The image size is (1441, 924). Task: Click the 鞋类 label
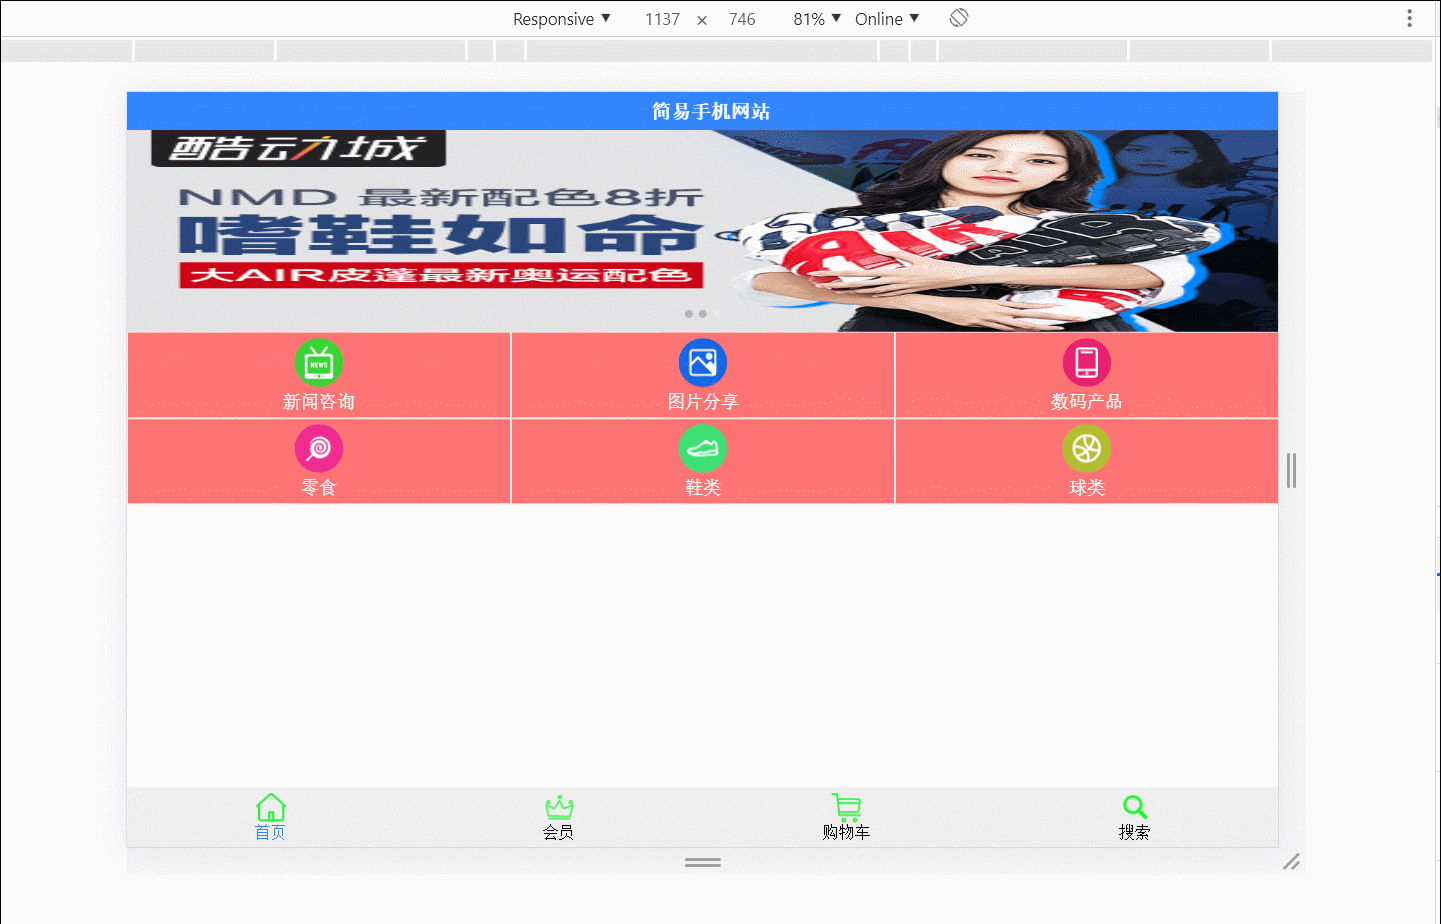pyautogui.click(x=703, y=488)
